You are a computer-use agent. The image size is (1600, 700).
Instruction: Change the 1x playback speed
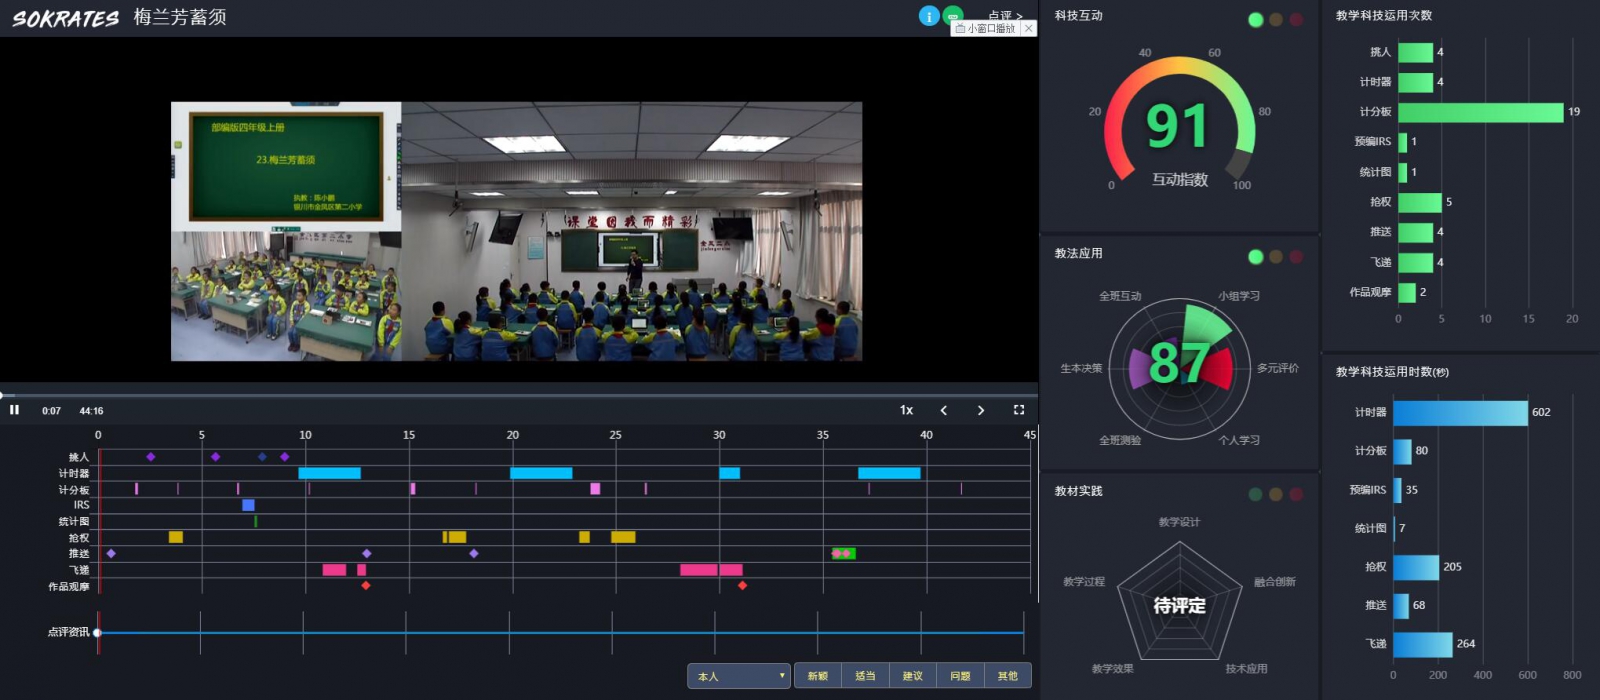pyautogui.click(x=906, y=410)
